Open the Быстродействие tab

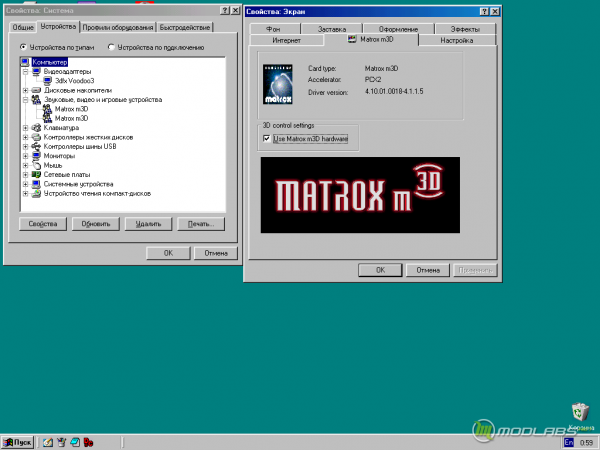[185, 27]
